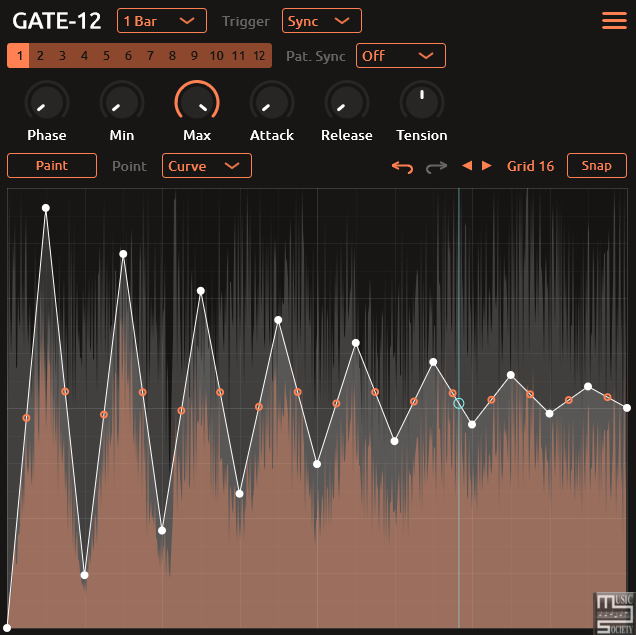
Task: Click the undo arrow icon
Action: click(402, 166)
